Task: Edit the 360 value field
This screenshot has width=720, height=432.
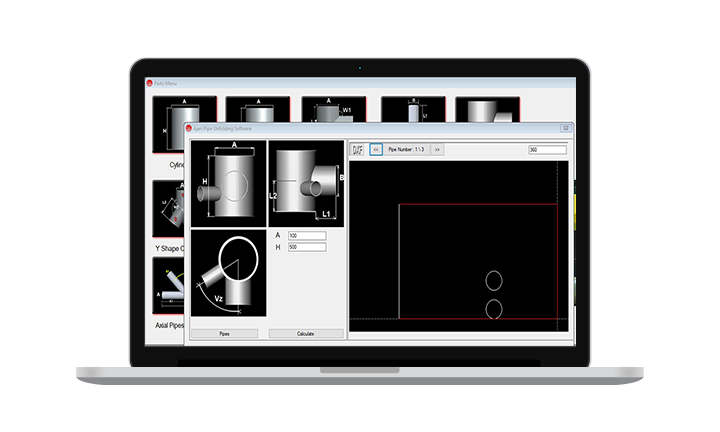Action: pyautogui.click(x=547, y=150)
